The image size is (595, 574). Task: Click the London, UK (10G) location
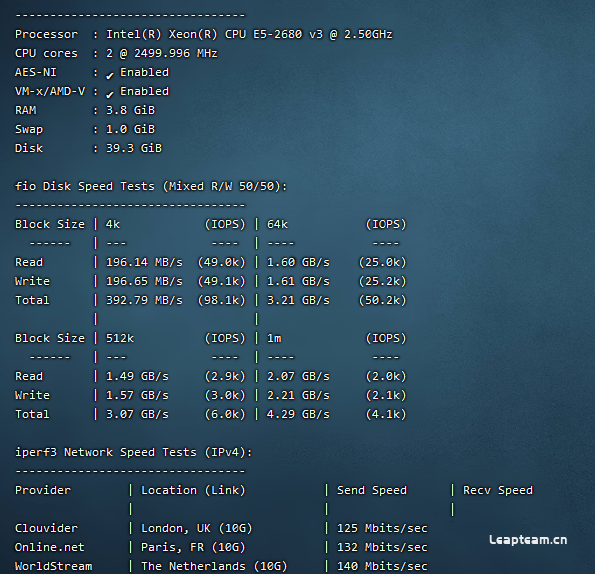coord(197,528)
